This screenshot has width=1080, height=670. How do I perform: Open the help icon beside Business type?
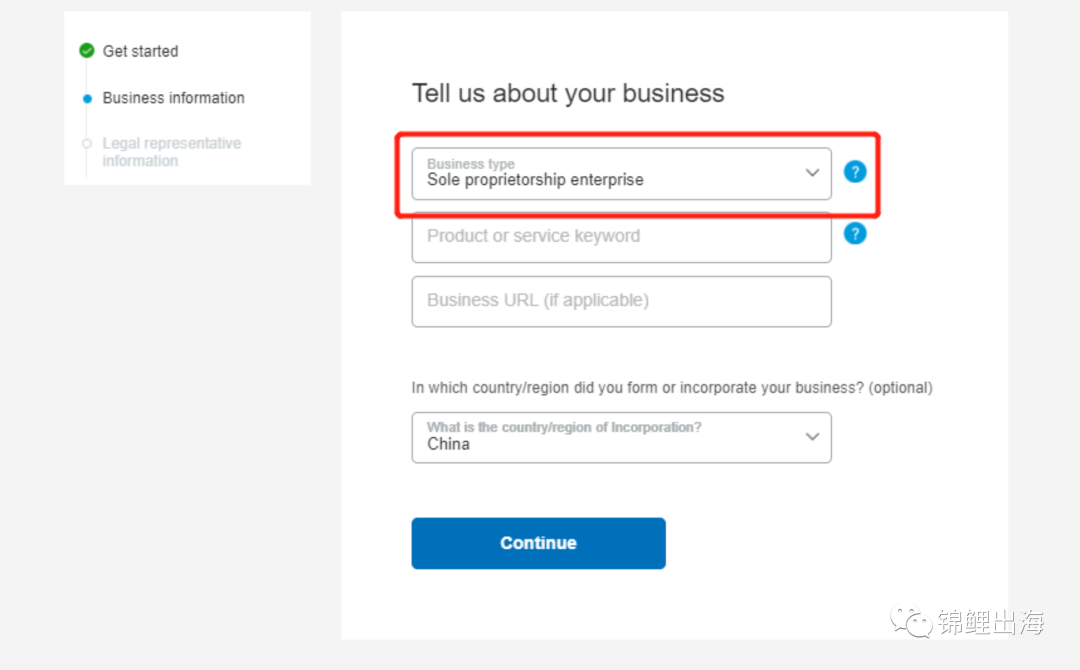click(x=854, y=172)
